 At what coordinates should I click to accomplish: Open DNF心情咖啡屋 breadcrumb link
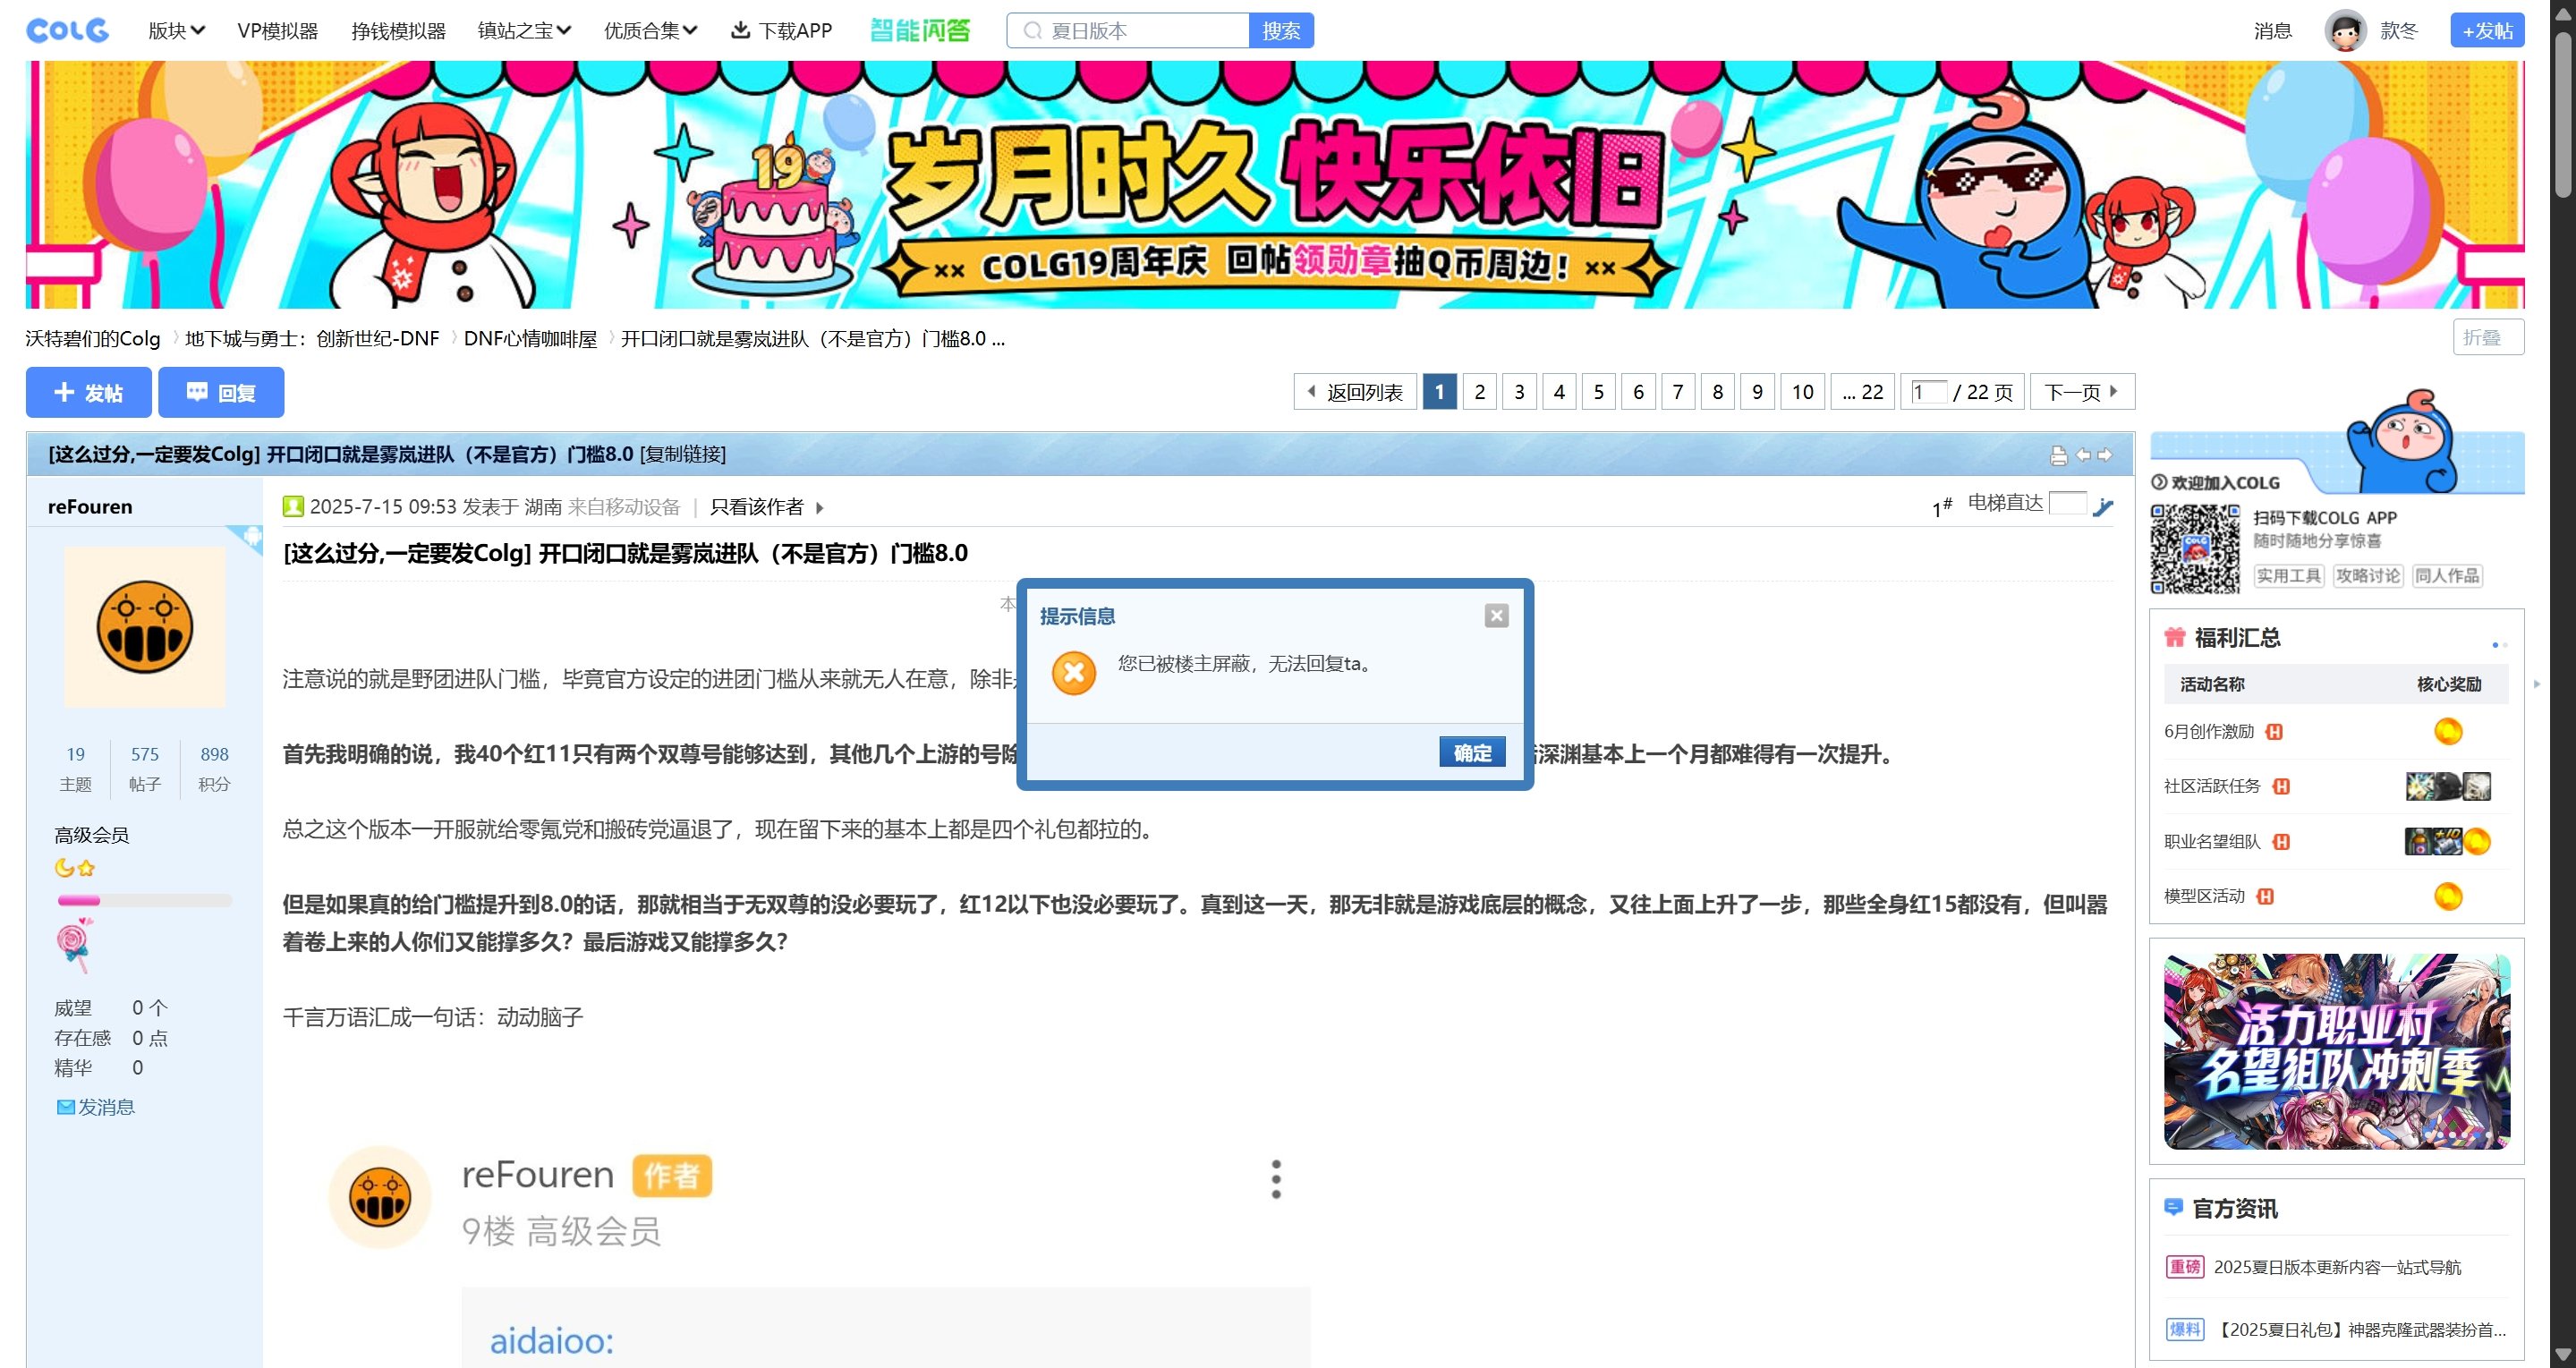[530, 338]
